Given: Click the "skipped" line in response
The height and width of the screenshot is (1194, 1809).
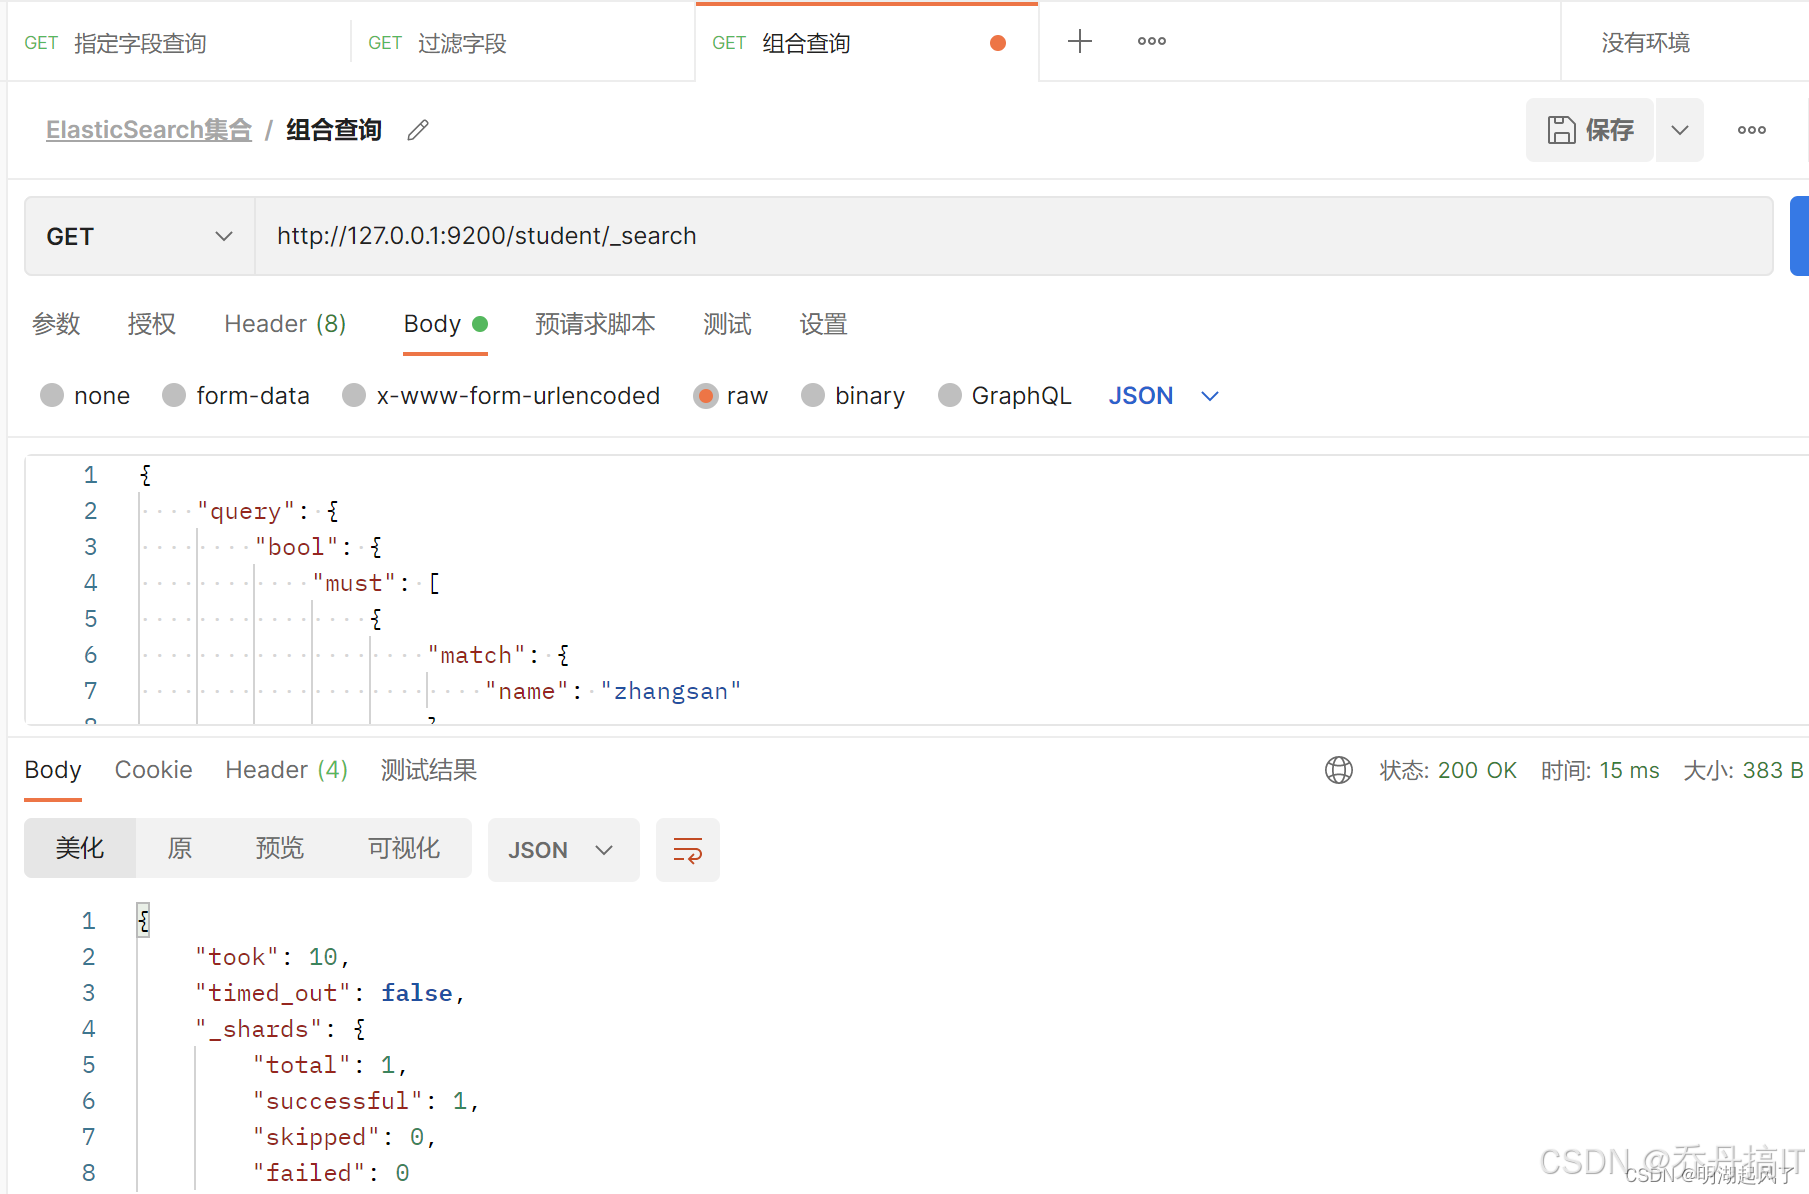Looking at the screenshot, I should click(x=344, y=1137).
